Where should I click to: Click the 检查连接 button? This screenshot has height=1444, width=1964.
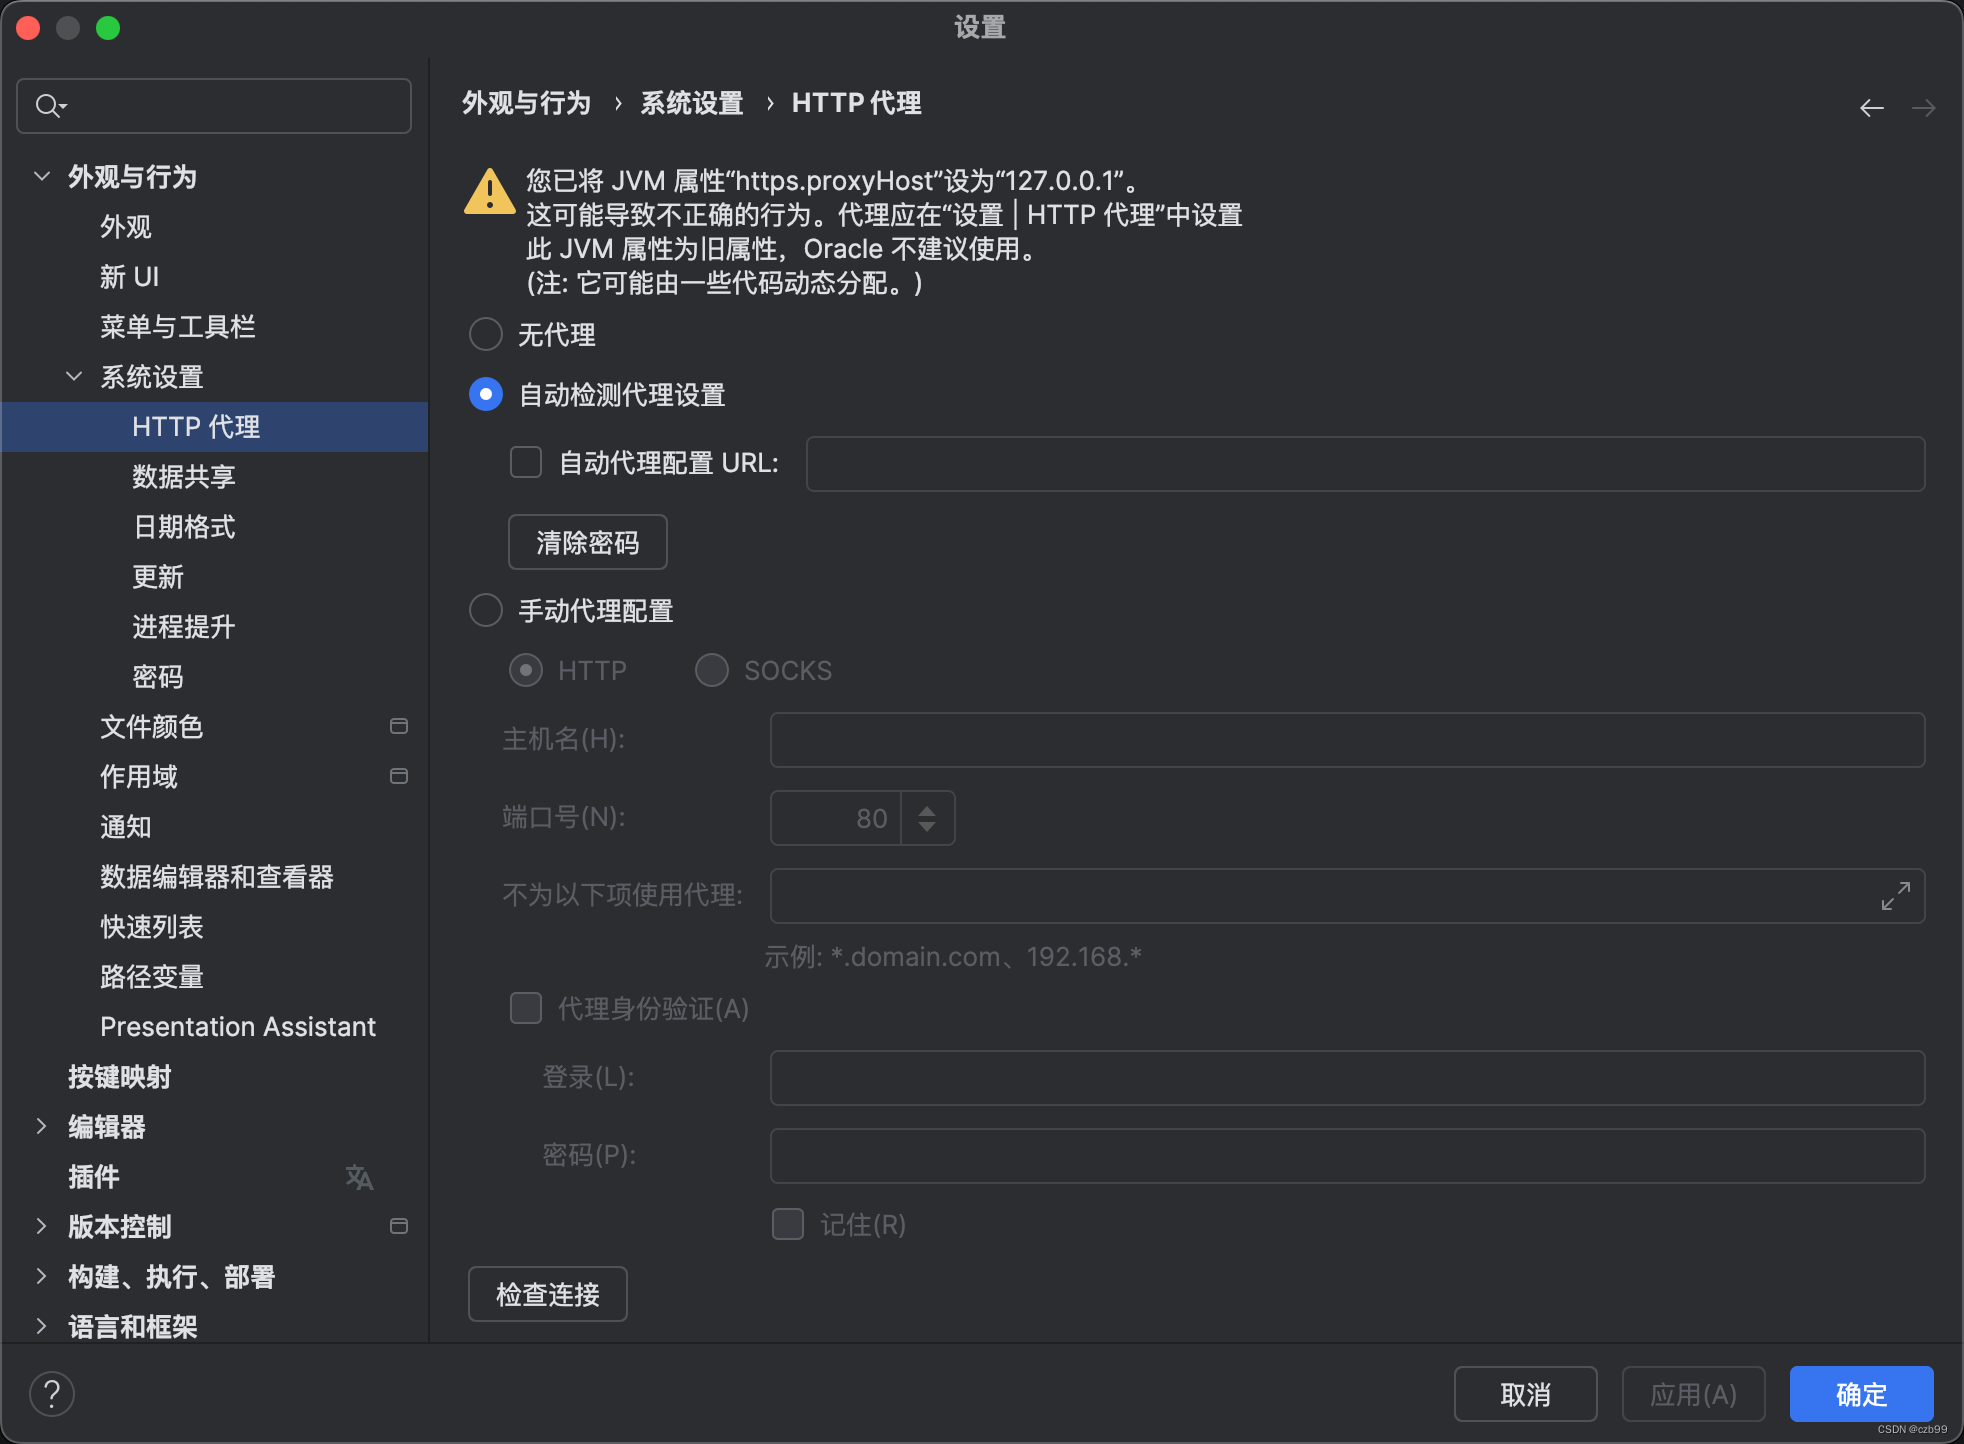(548, 1294)
